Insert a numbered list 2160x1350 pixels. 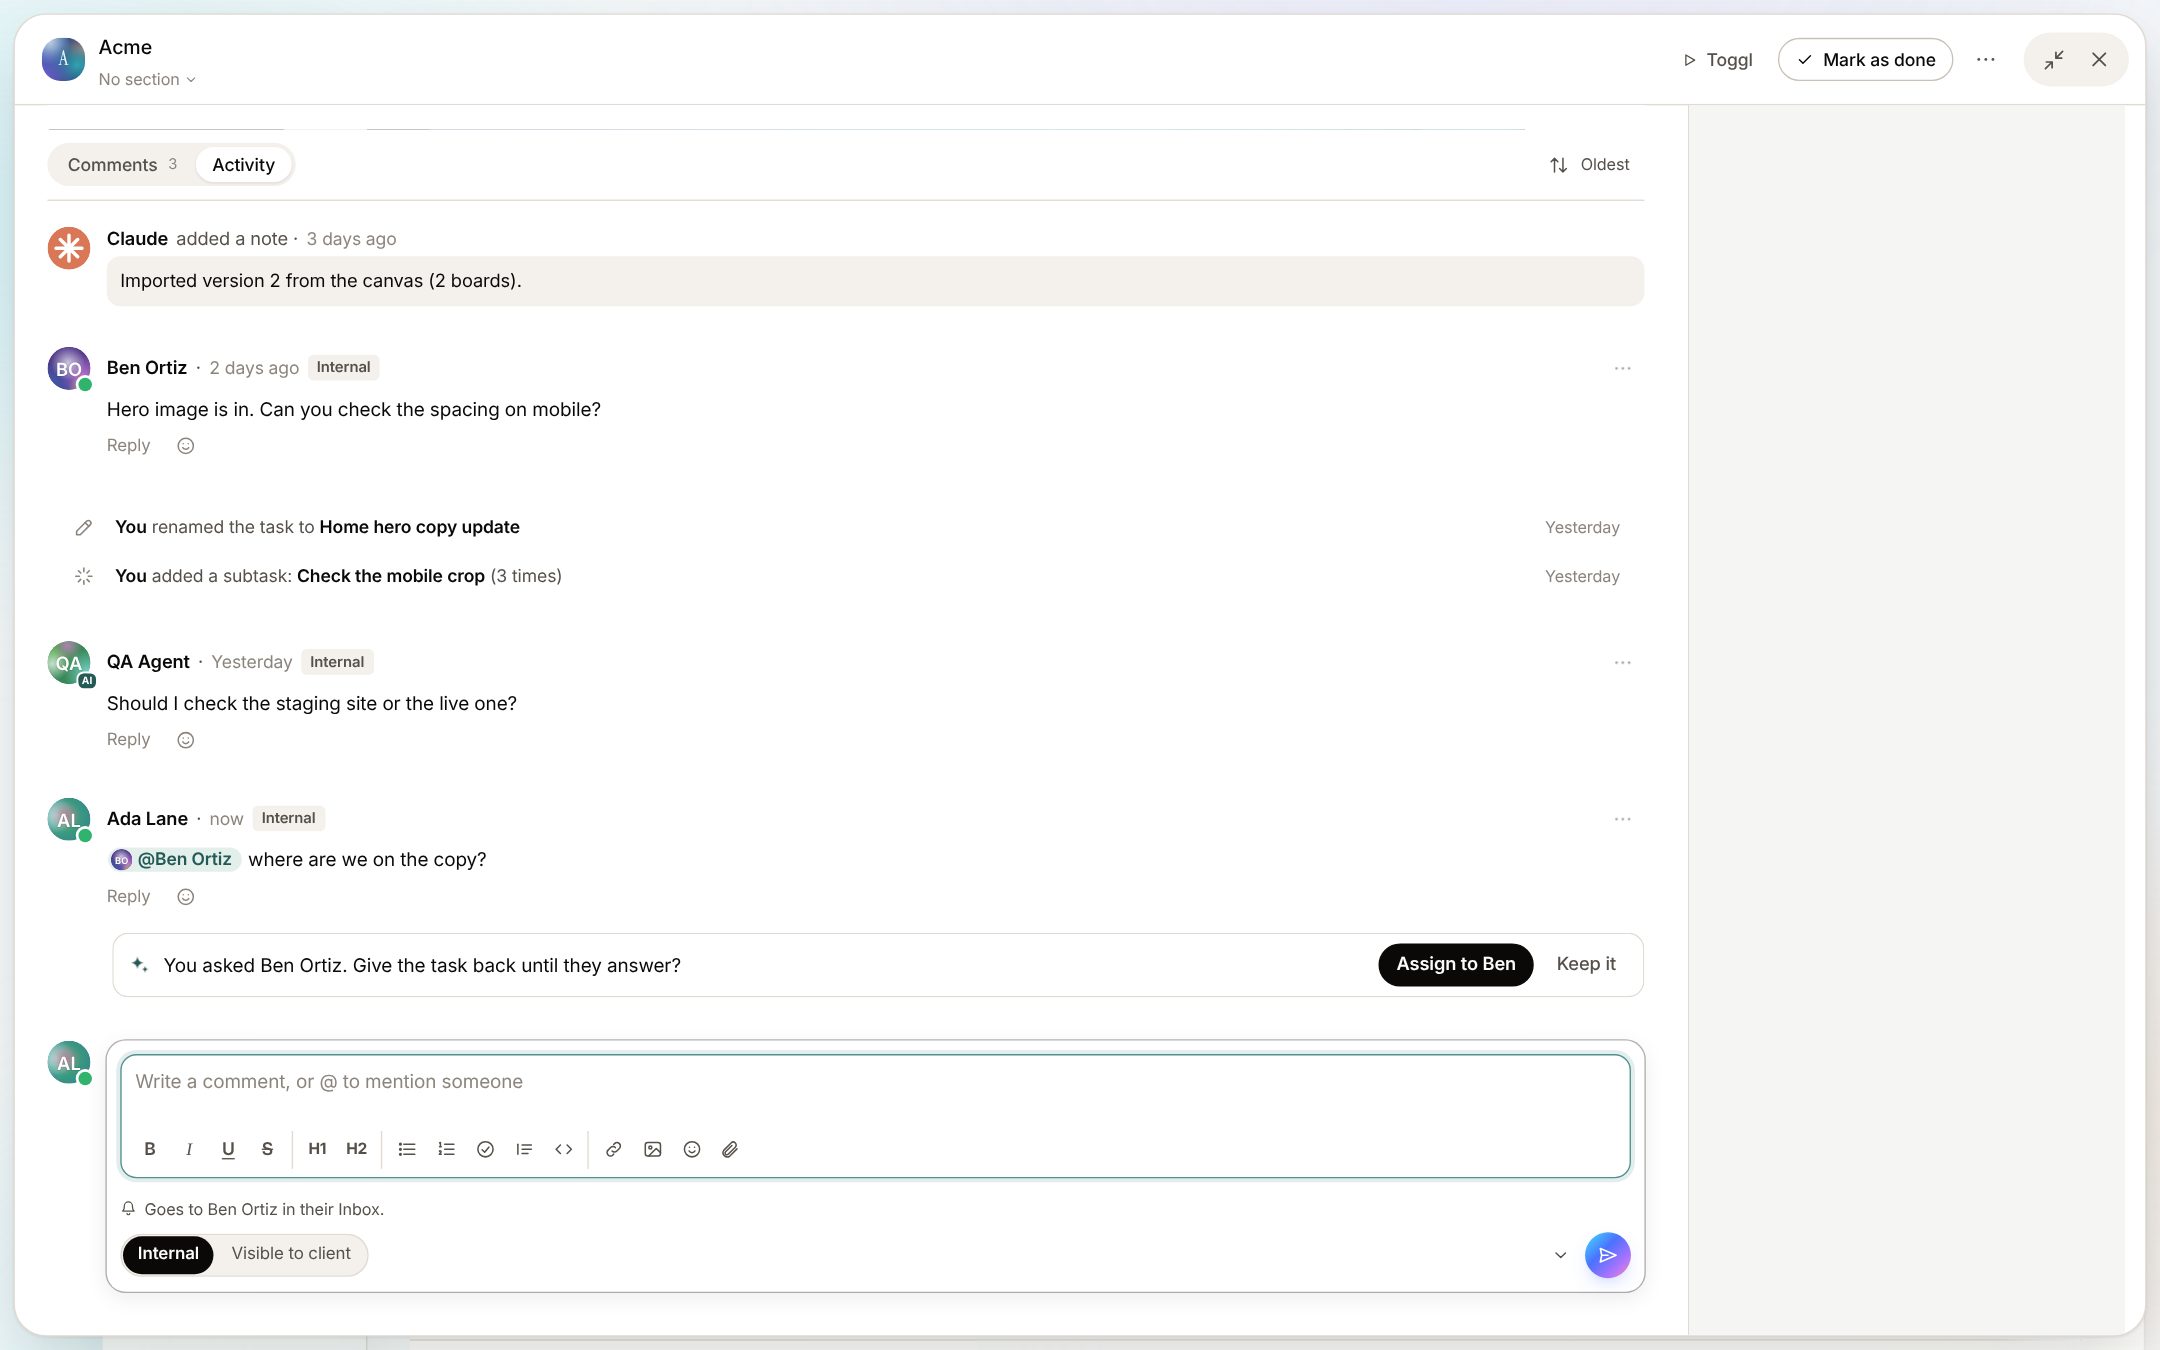[x=446, y=1149]
